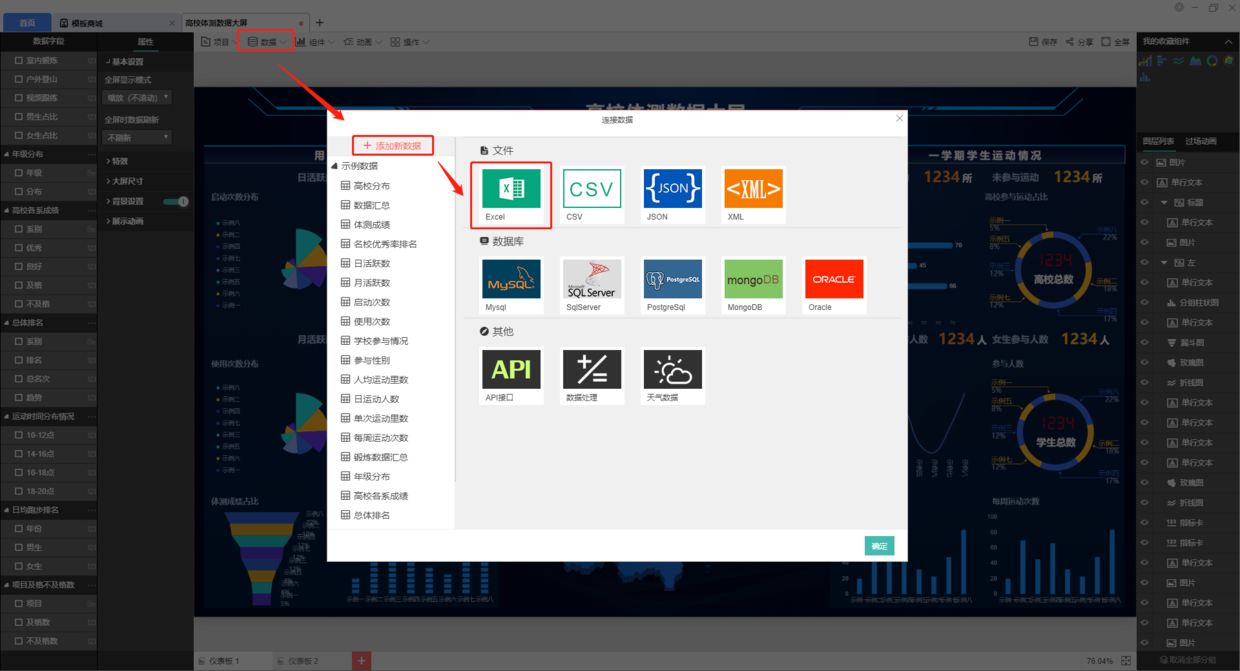Open the 组件 toolbar menu
1240x671 pixels.
pos(316,42)
